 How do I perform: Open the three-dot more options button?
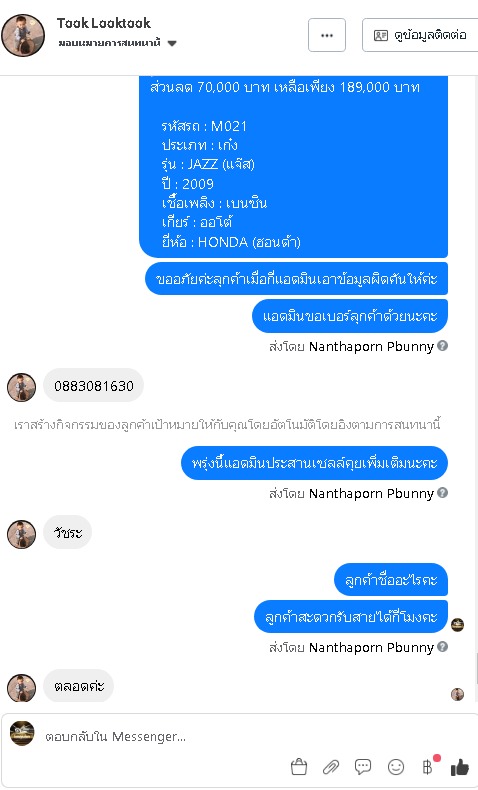pyautogui.click(x=327, y=35)
